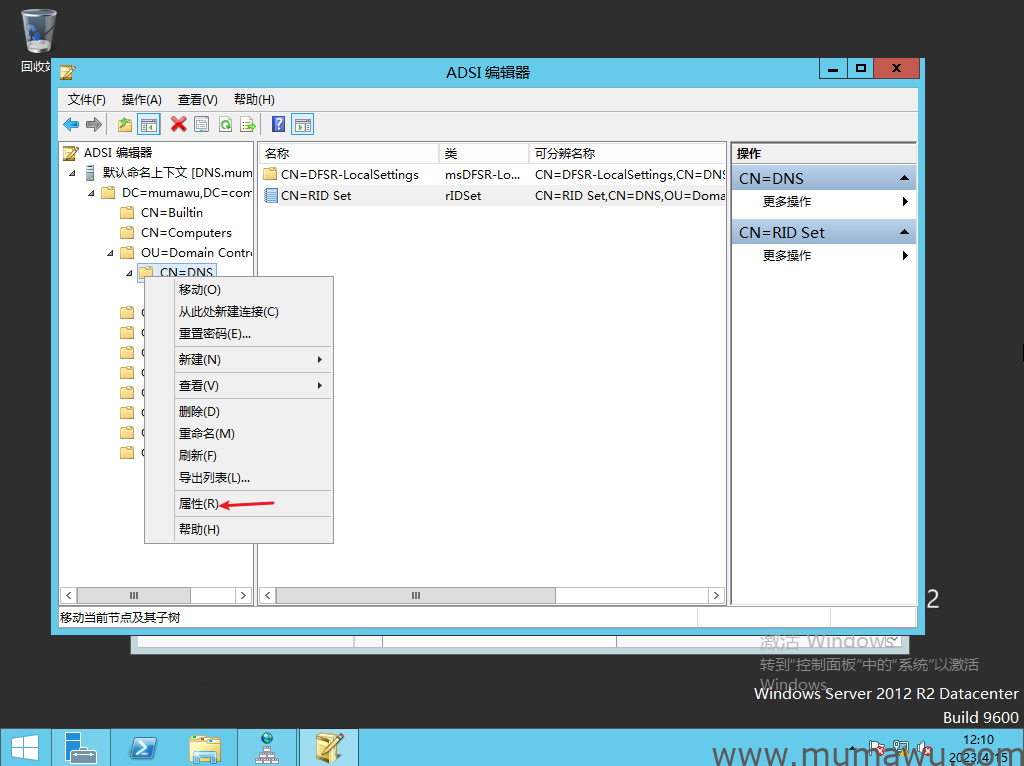Click the green Refresh toolbar icon

[225, 124]
